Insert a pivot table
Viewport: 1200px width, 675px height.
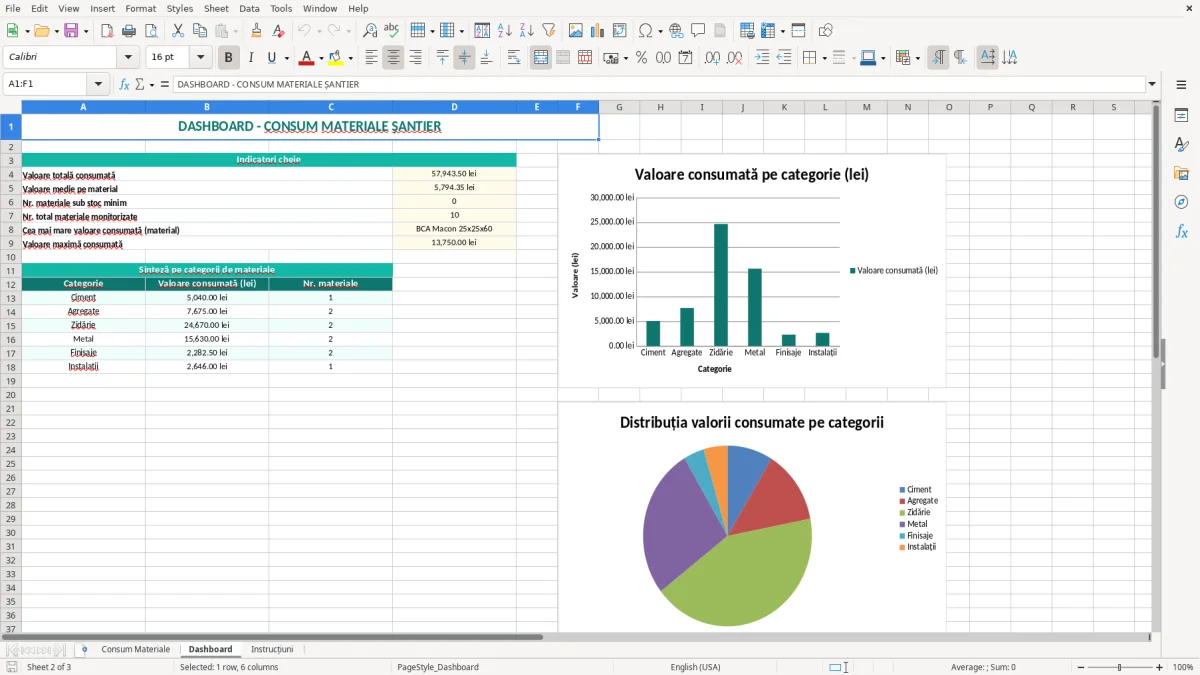pos(620,31)
